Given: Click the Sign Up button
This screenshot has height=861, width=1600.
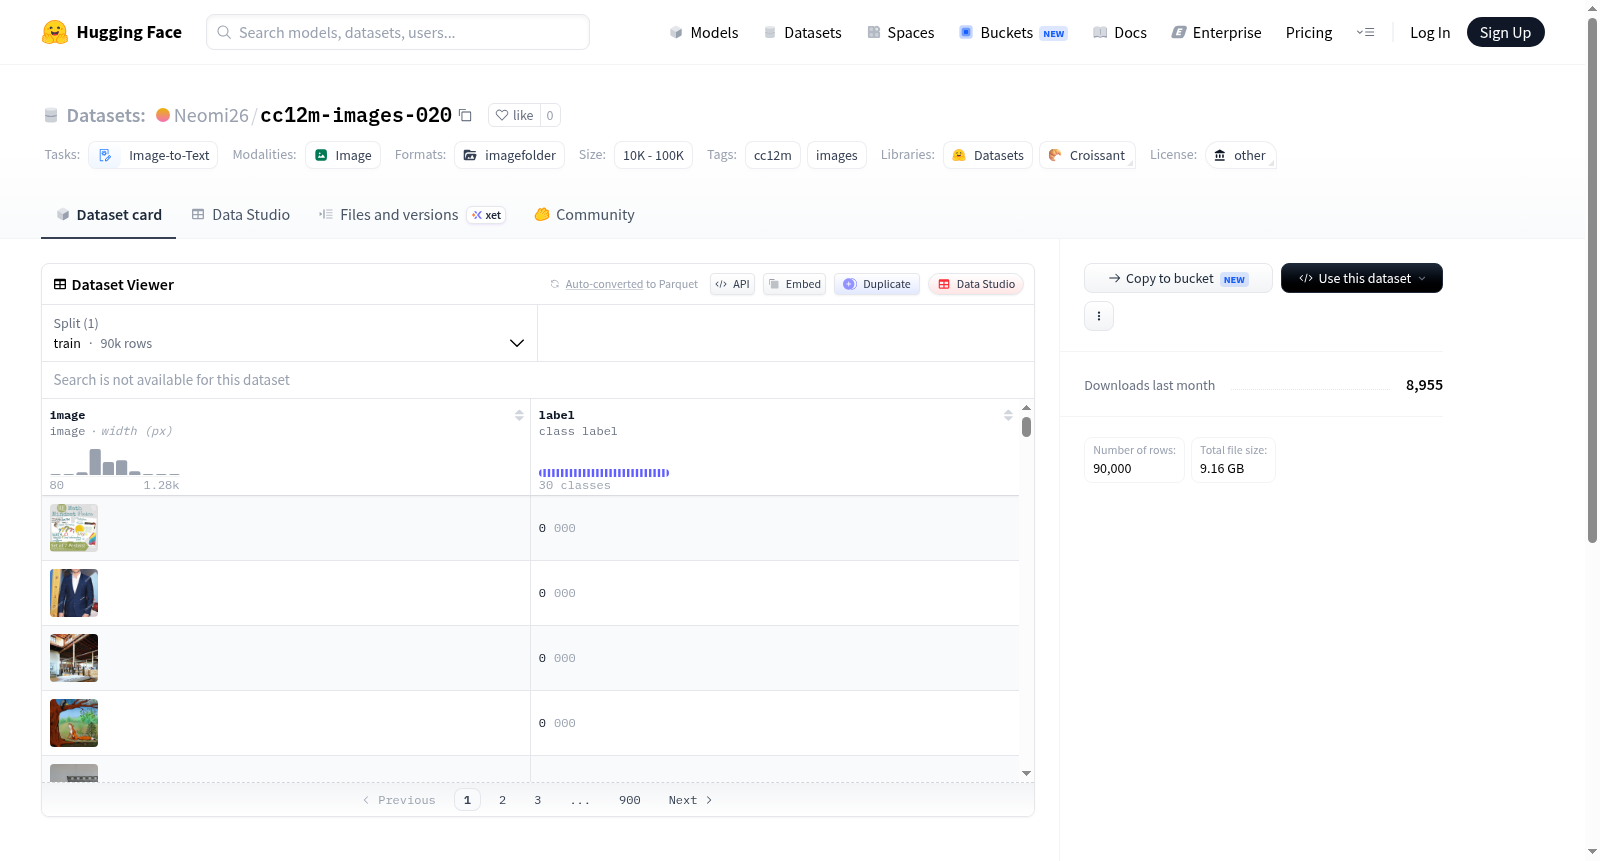Looking at the screenshot, I should point(1505,32).
